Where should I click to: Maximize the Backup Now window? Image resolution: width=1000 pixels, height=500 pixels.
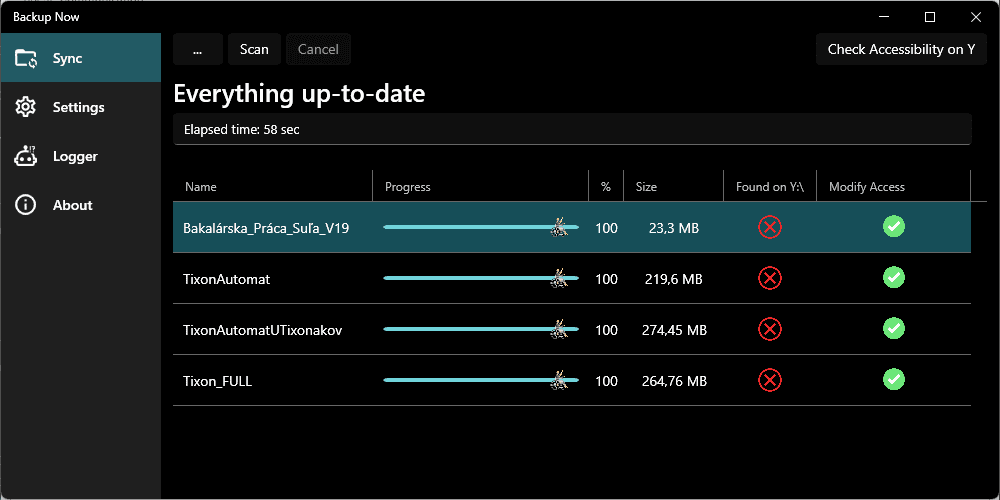point(930,17)
